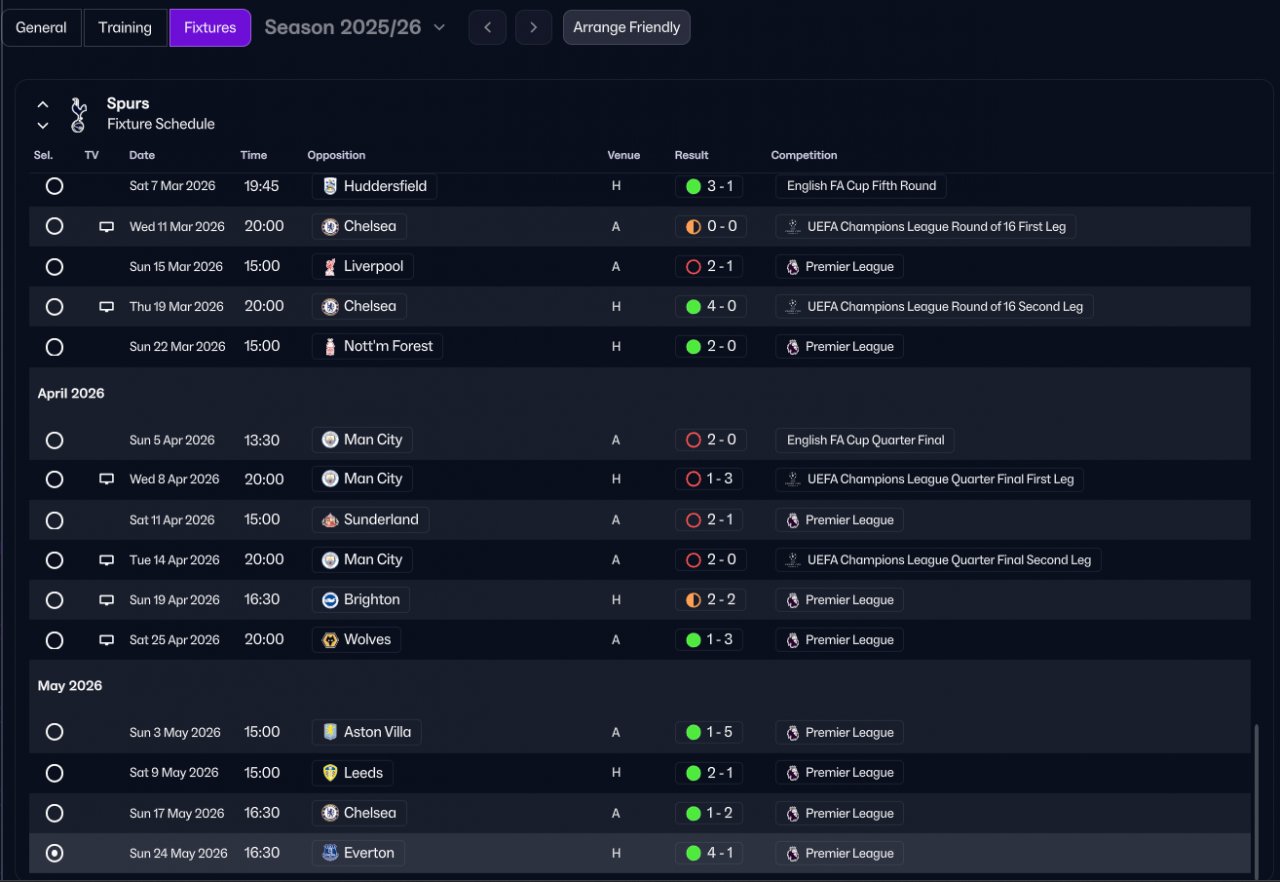Click the 19:45 kickoff time
The height and width of the screenshot is (882, 1280).
(x=262, y=186)
